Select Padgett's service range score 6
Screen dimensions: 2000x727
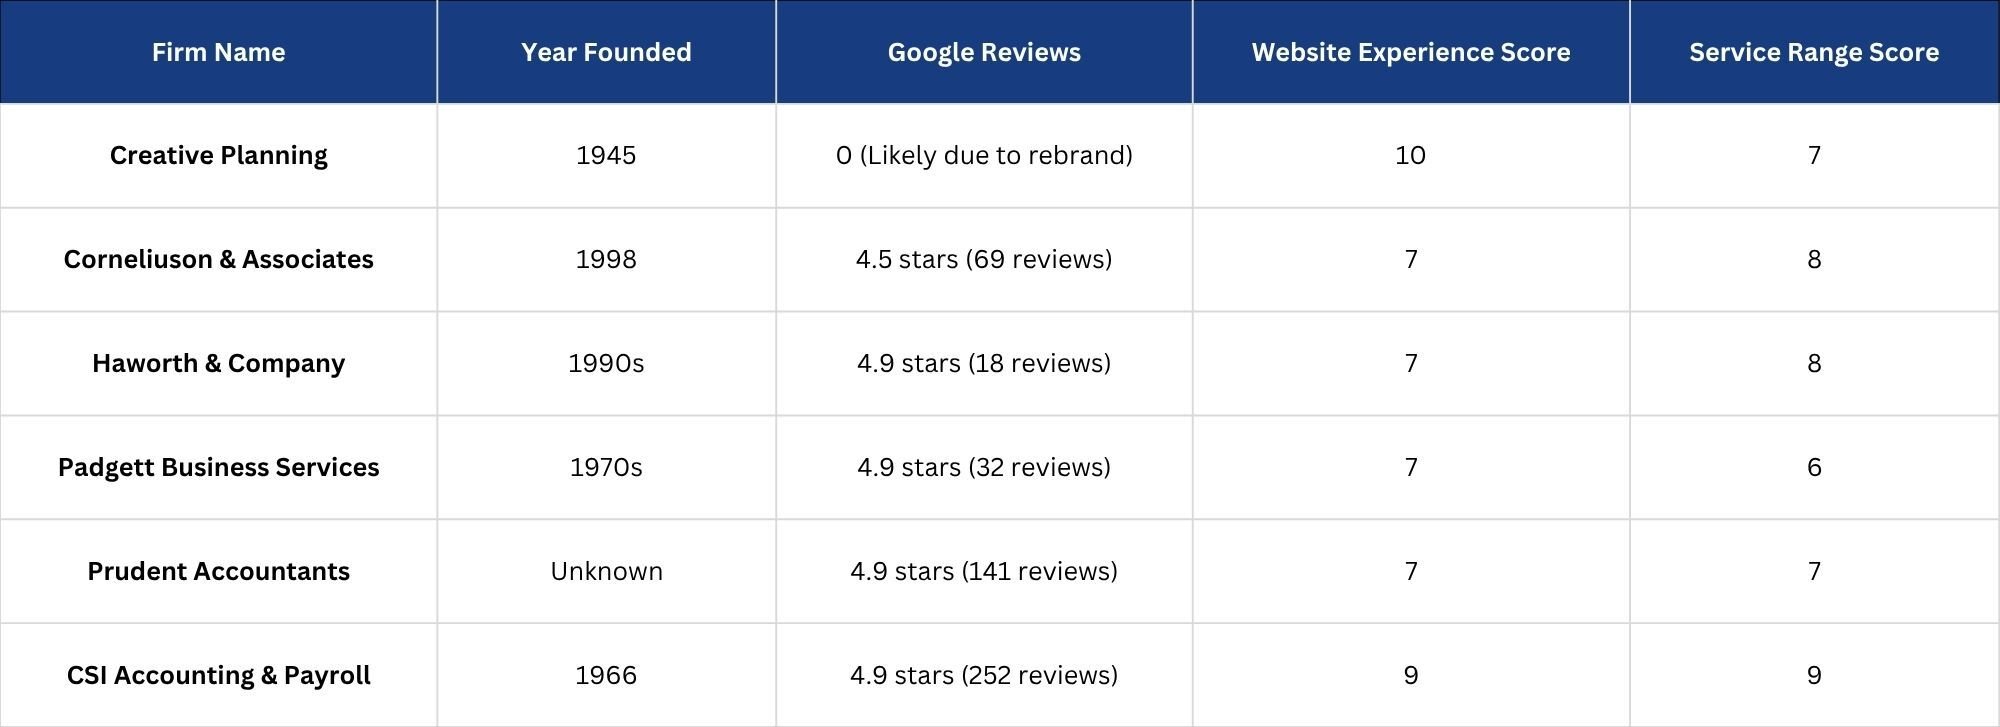pyautogui.click(x=1814, y=468)
